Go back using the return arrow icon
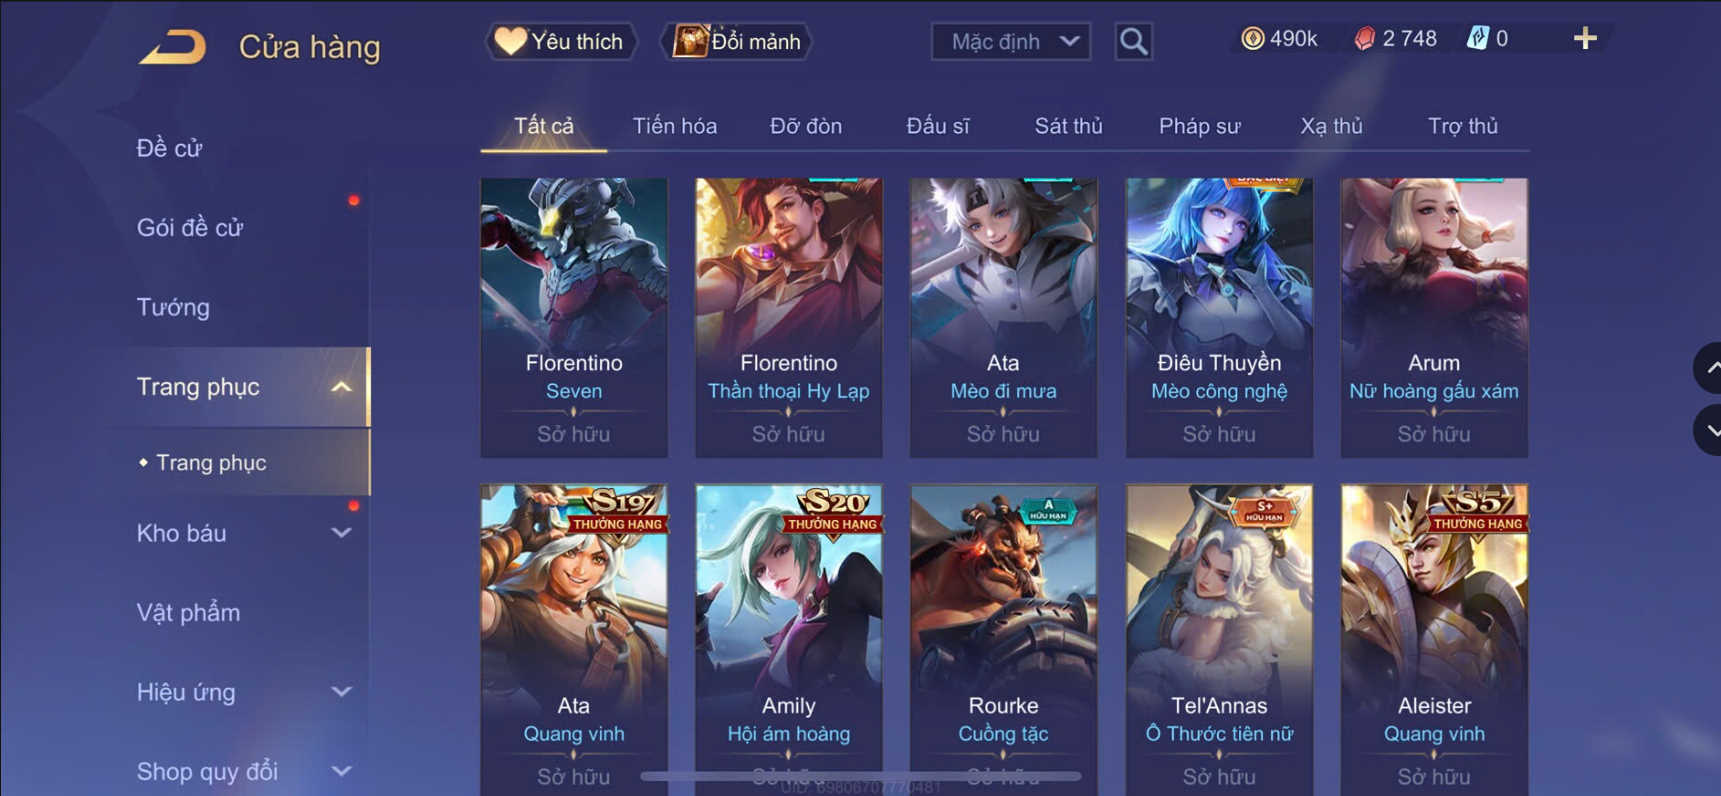 click(x=172, y=46)
